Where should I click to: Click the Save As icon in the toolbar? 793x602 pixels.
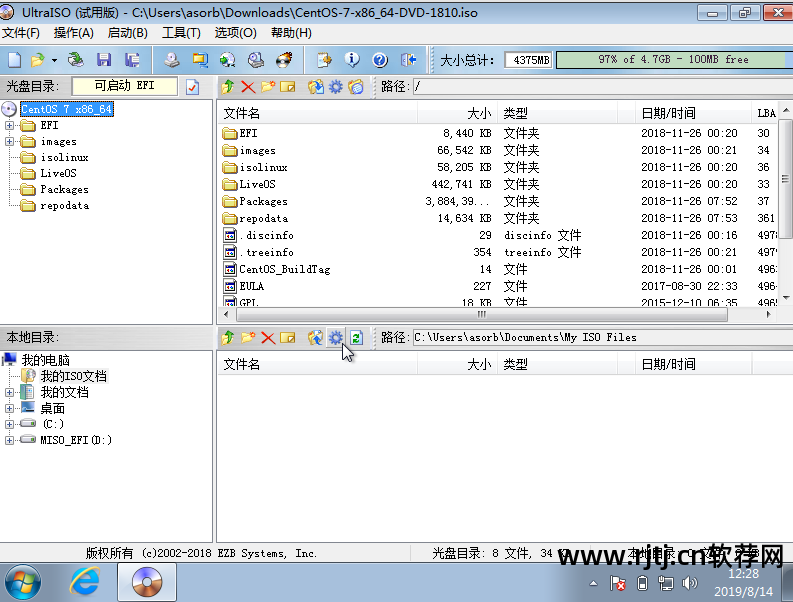click(132, 60)
